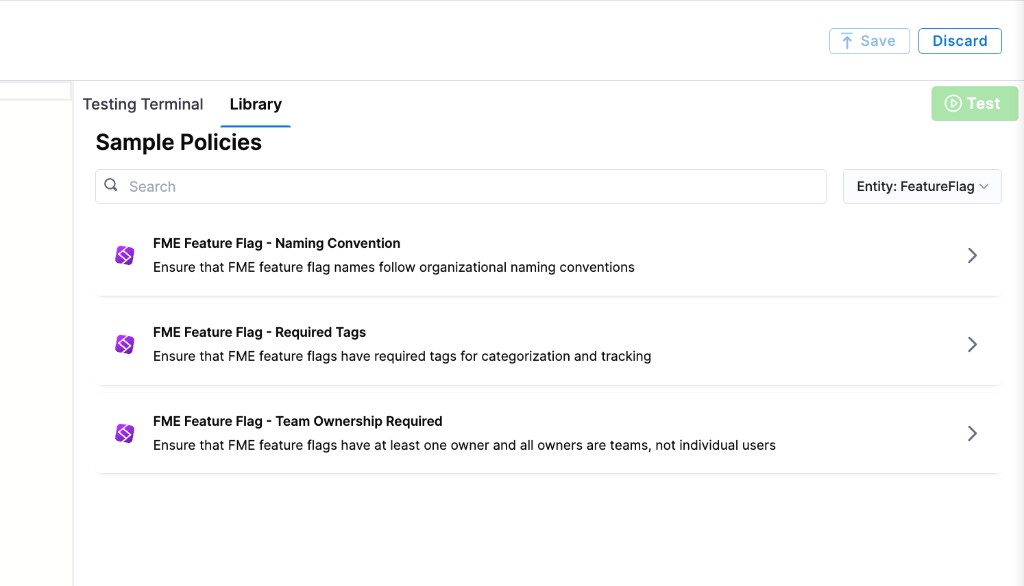Click the Discard button
Viewport: 1024px width, 586px height.
coord(959,40)
